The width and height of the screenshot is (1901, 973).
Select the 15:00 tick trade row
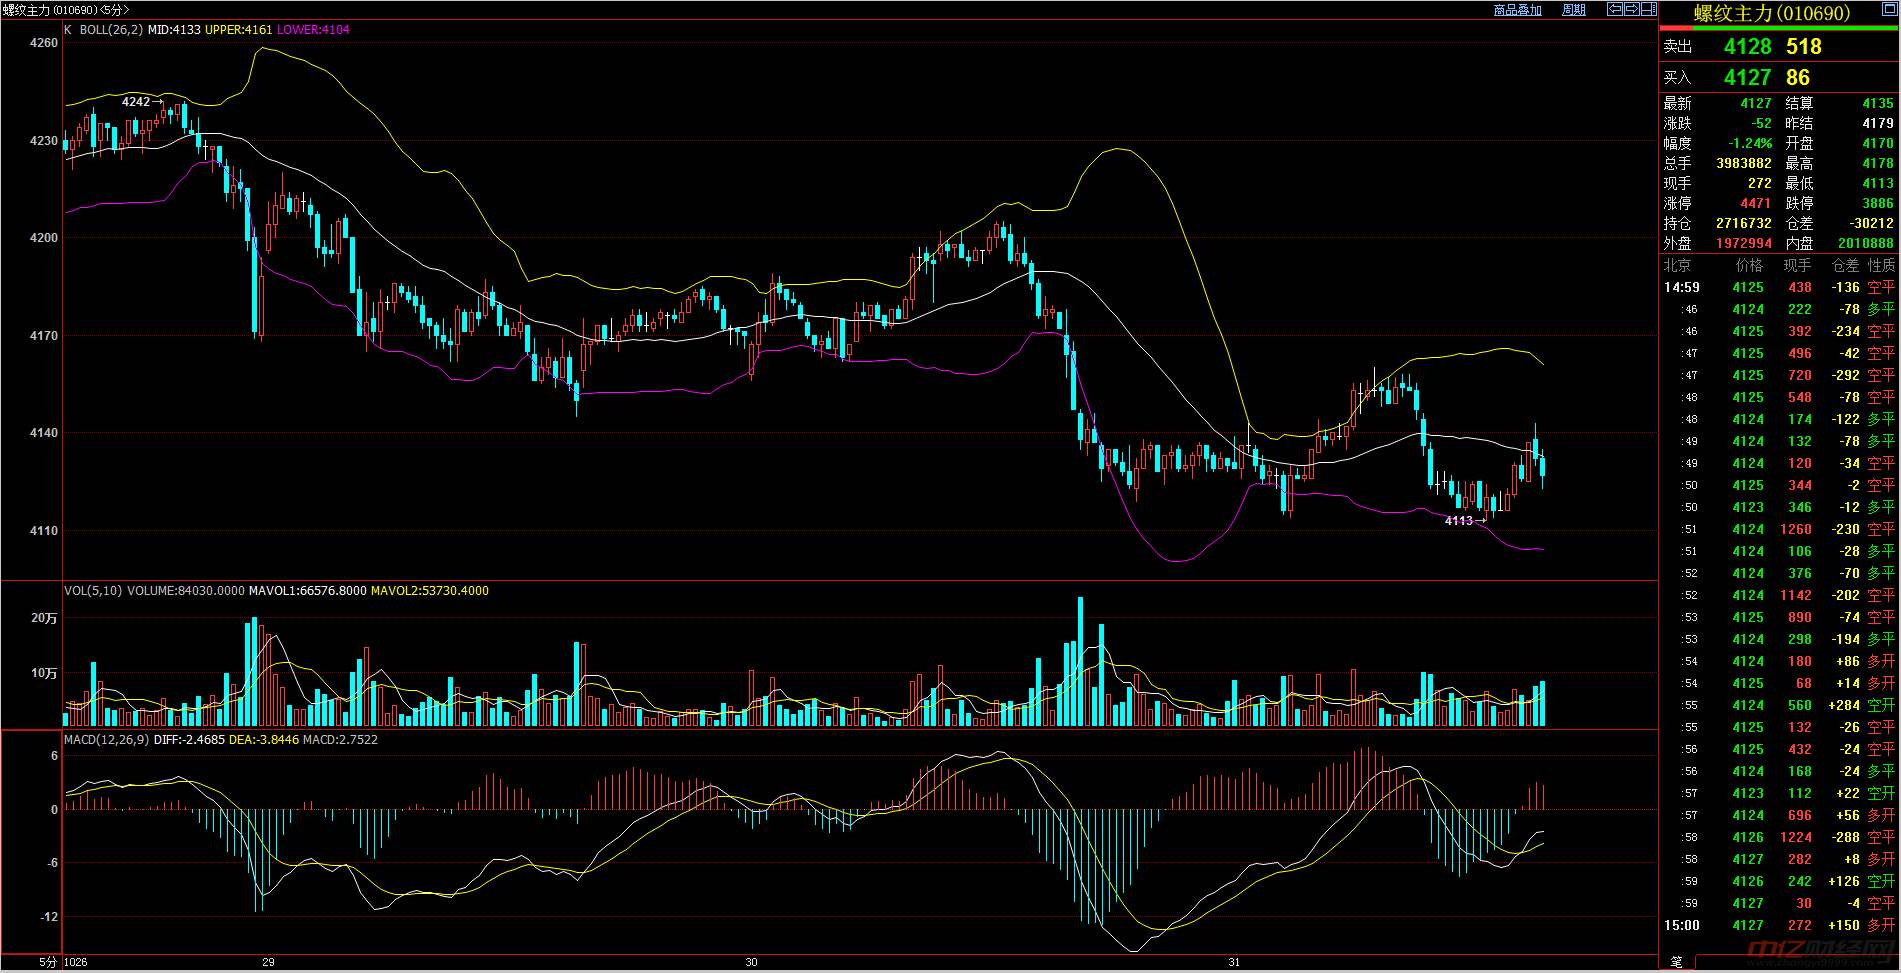click(x=1778, y=925)
